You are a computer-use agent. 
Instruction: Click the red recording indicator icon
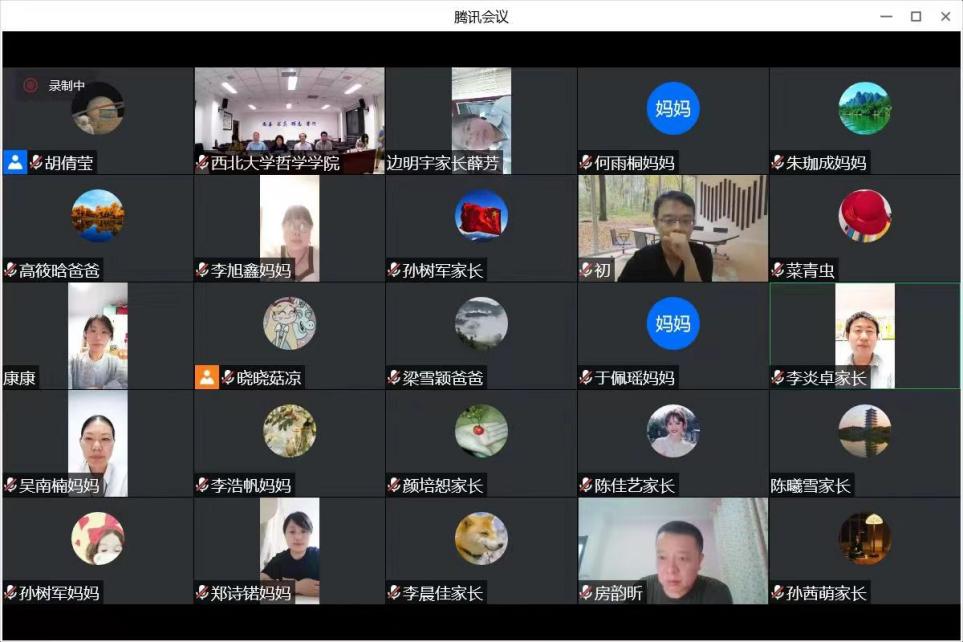[31, 86]
